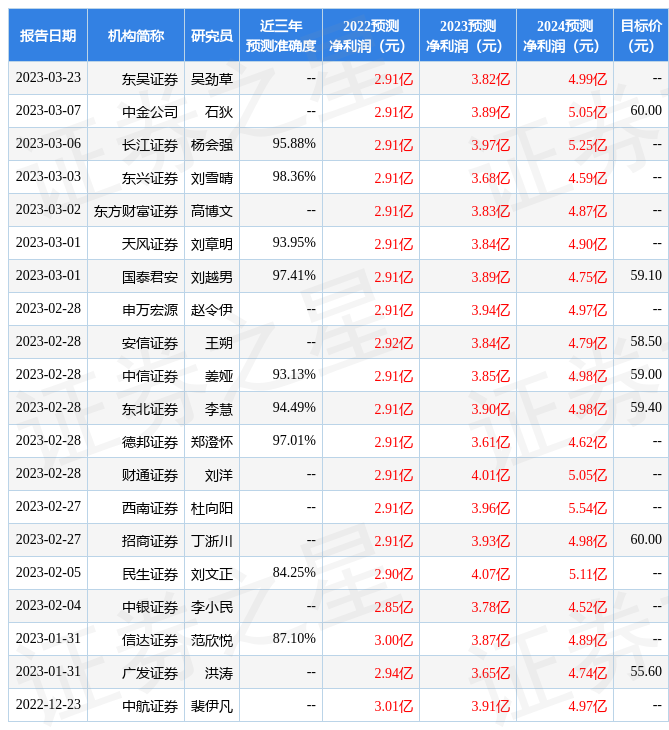Click researcher name 石狄
This screenshot has width=669, height=730.
[219, 112]
